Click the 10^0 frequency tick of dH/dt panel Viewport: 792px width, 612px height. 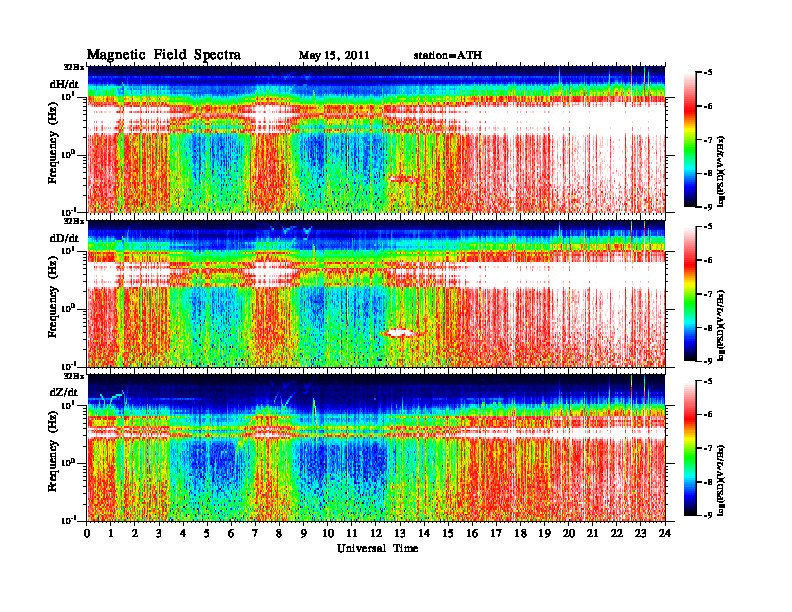tap(69, 154)
